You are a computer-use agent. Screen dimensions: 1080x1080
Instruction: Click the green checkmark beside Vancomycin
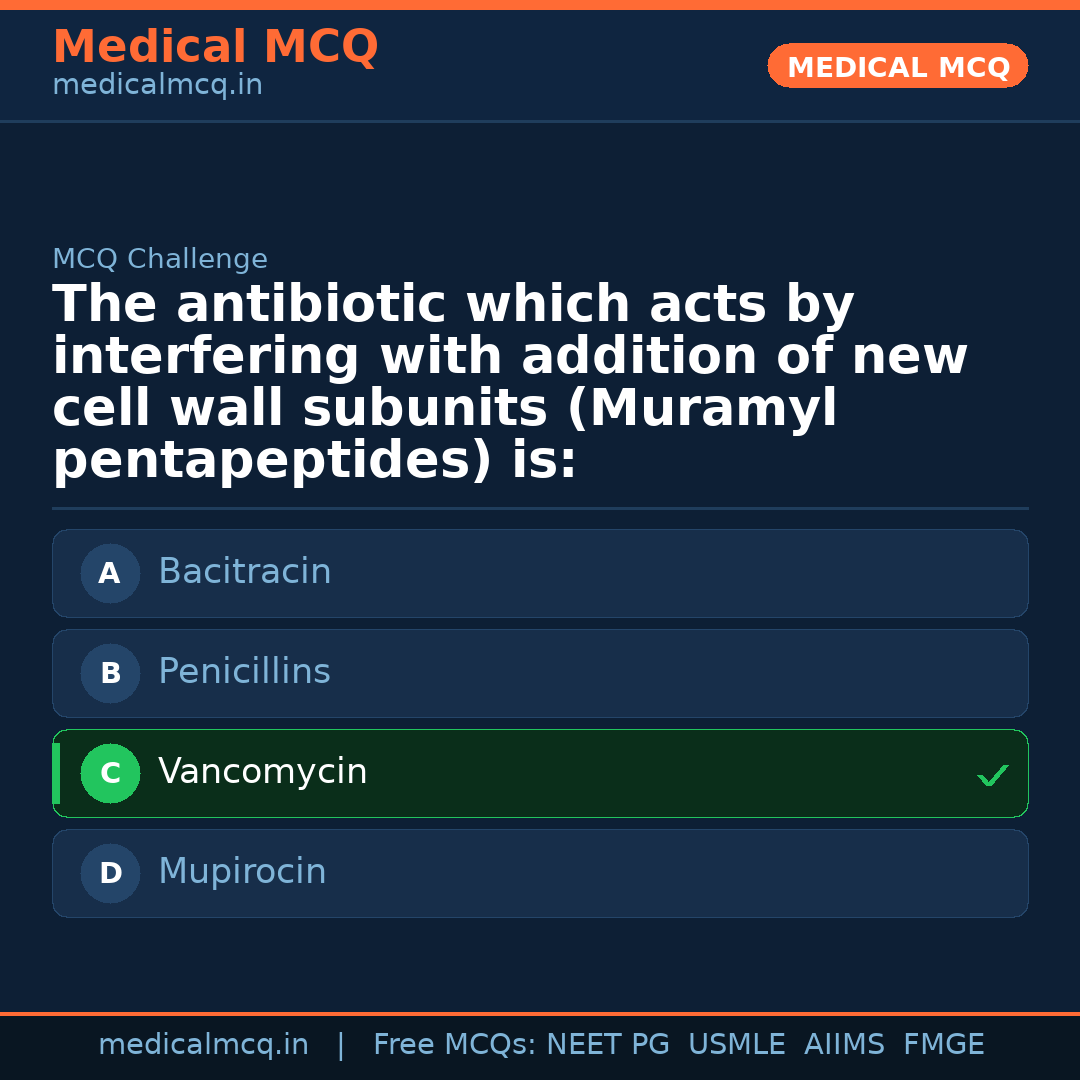point(992,775)
